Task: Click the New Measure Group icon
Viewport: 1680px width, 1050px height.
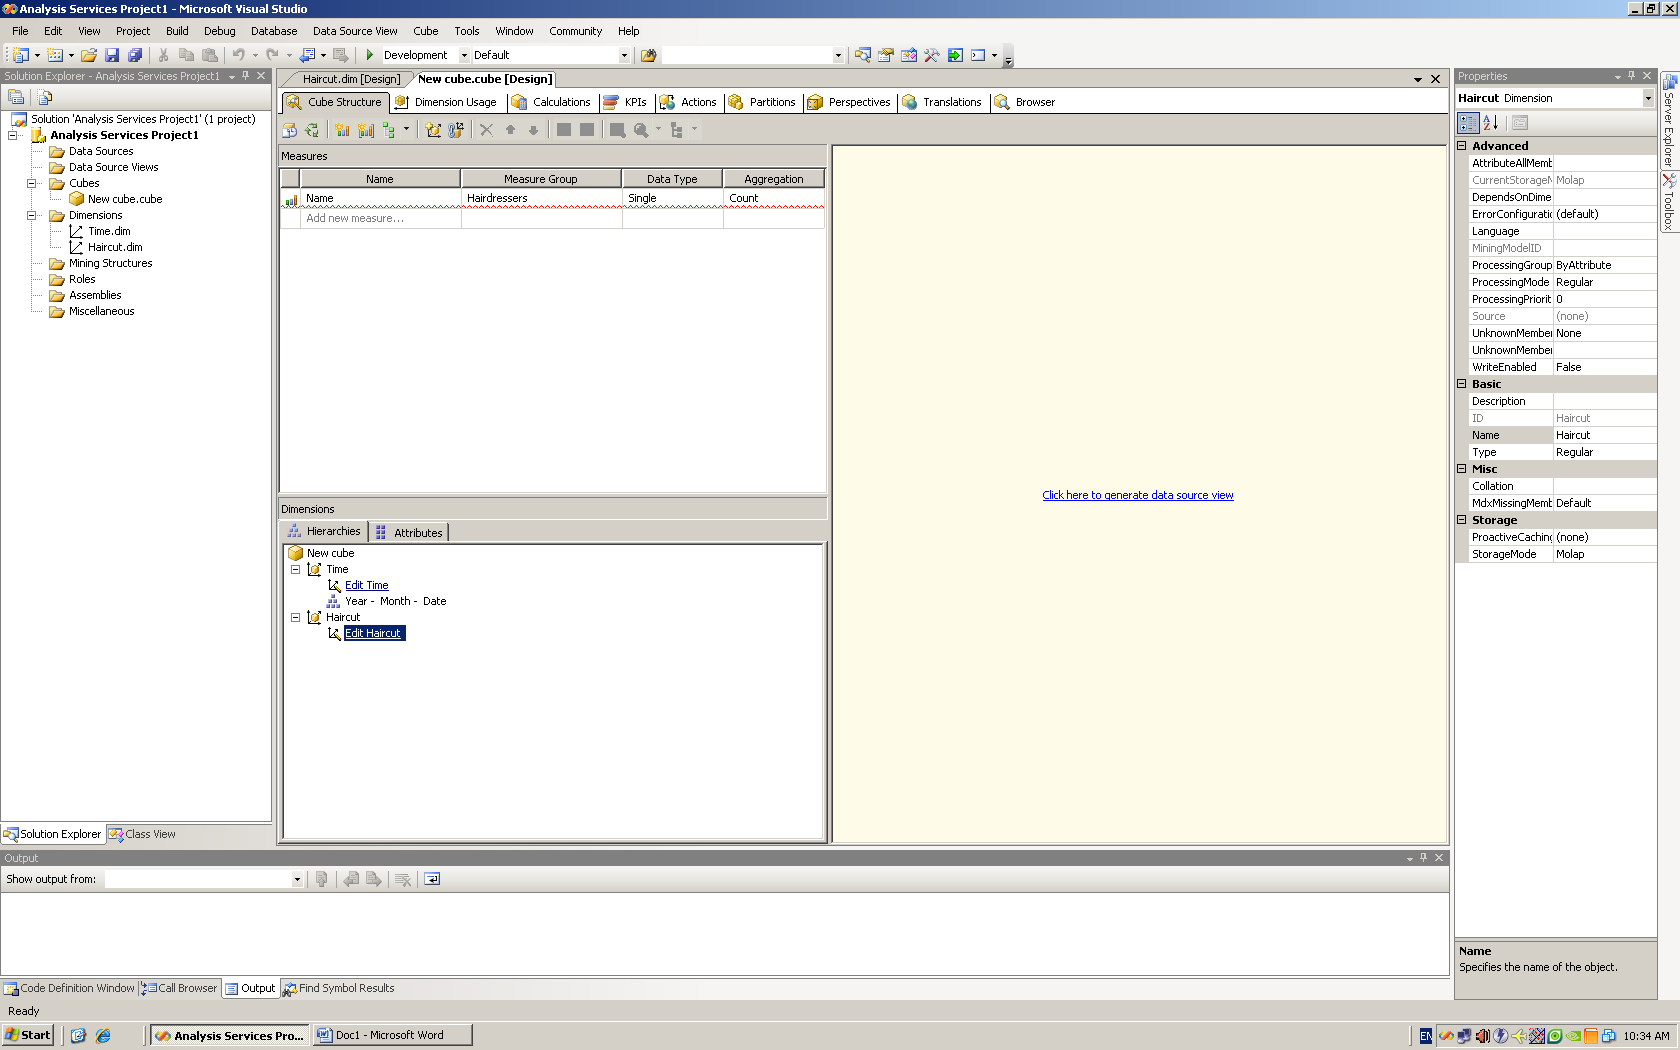Action: pyautogui.click(x=365, y=130)
